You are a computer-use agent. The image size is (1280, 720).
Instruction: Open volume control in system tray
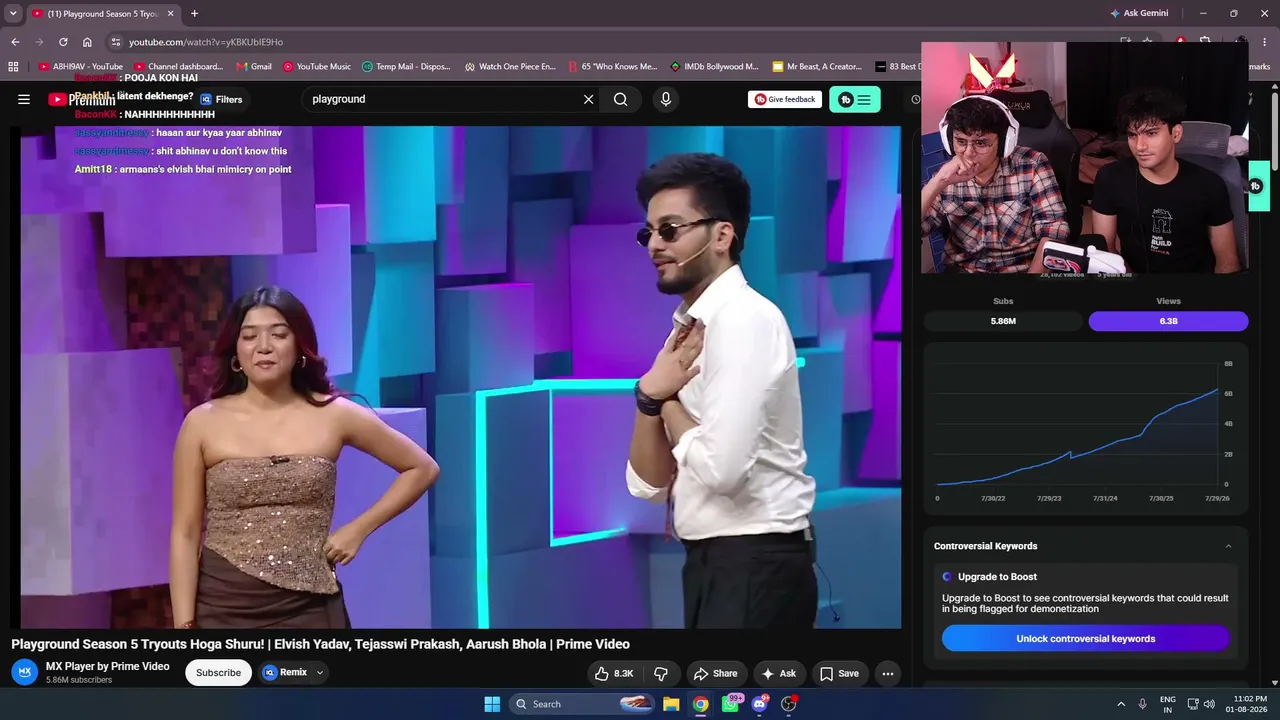coord(1209,704)
